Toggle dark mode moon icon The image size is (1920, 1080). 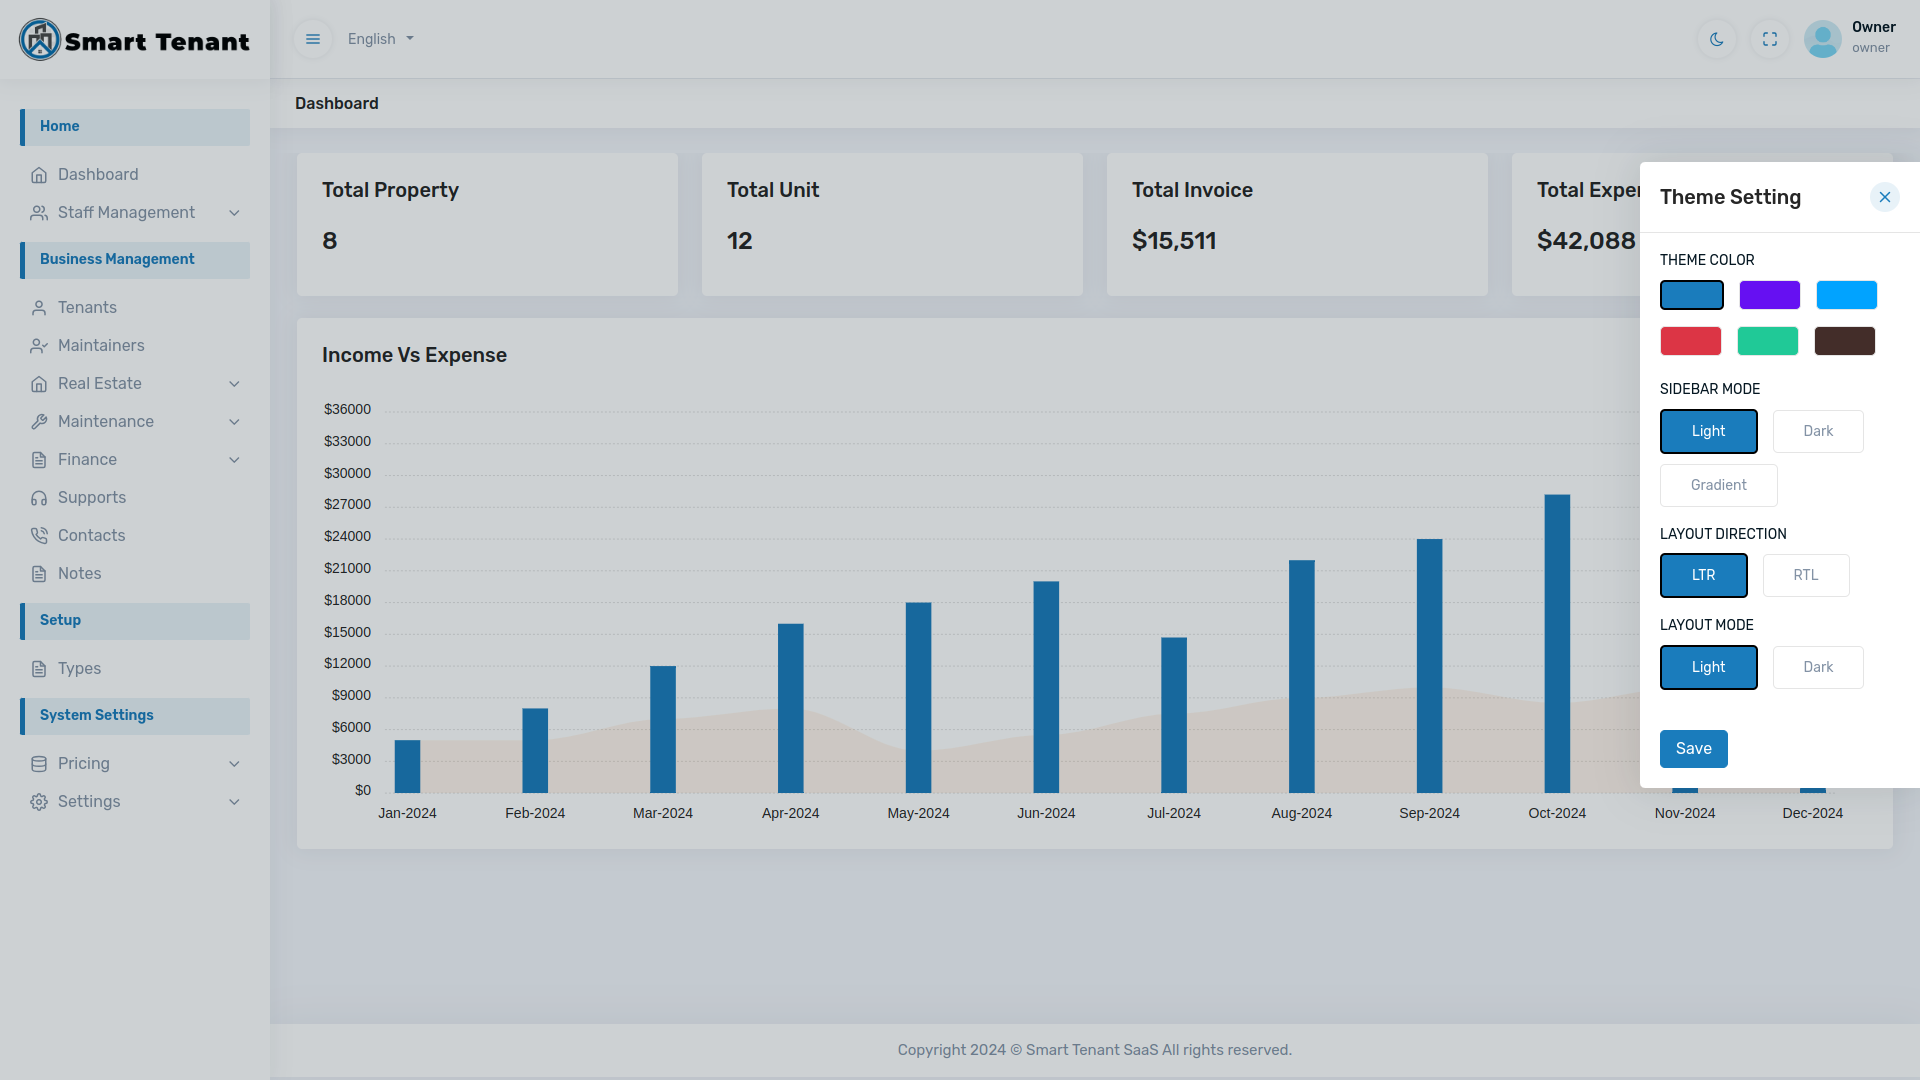click(1717, 39)
